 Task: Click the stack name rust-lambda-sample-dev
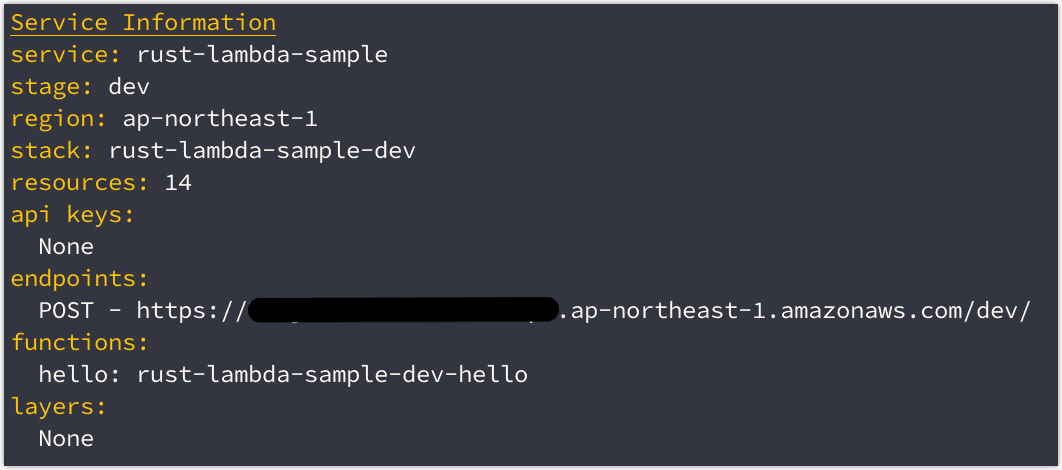262,150
